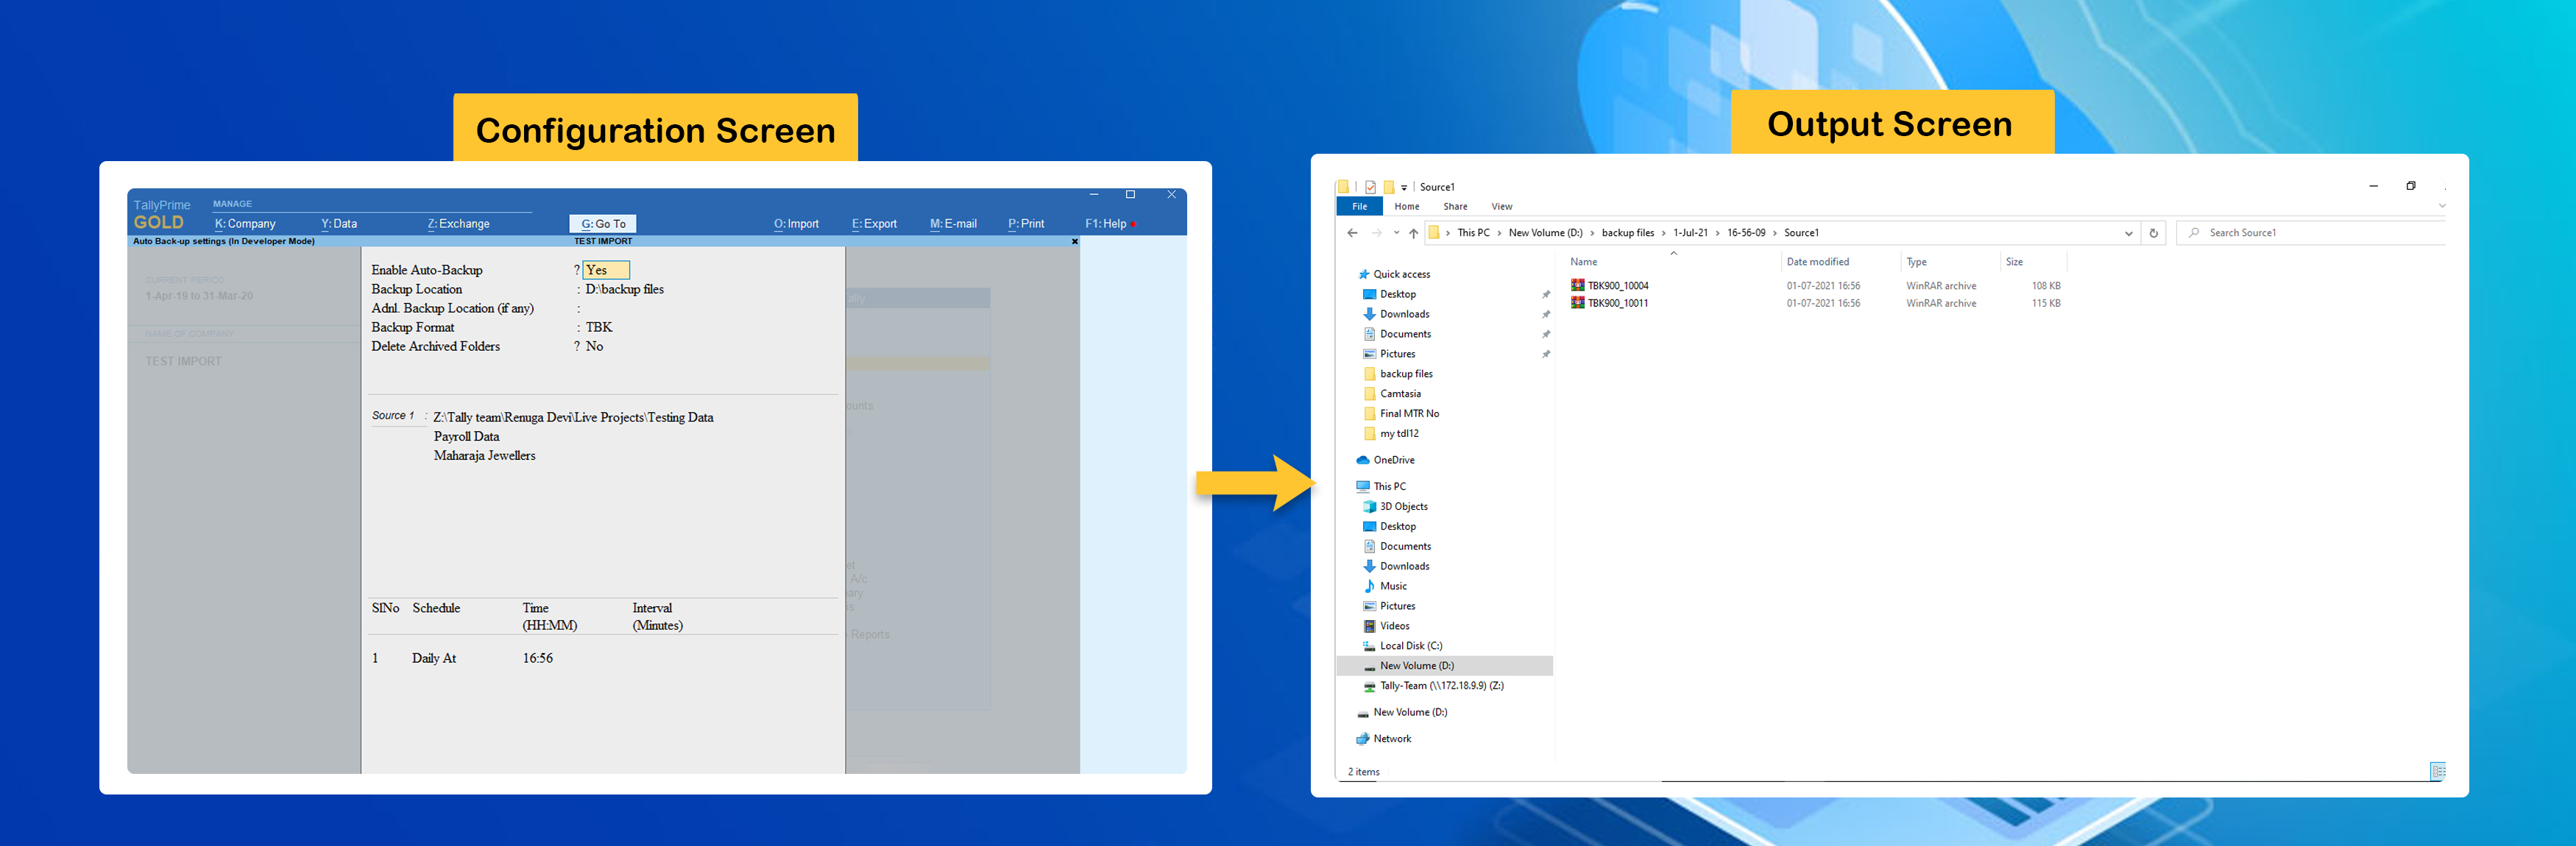Click the G: Go To button

[x=603, y=224]
